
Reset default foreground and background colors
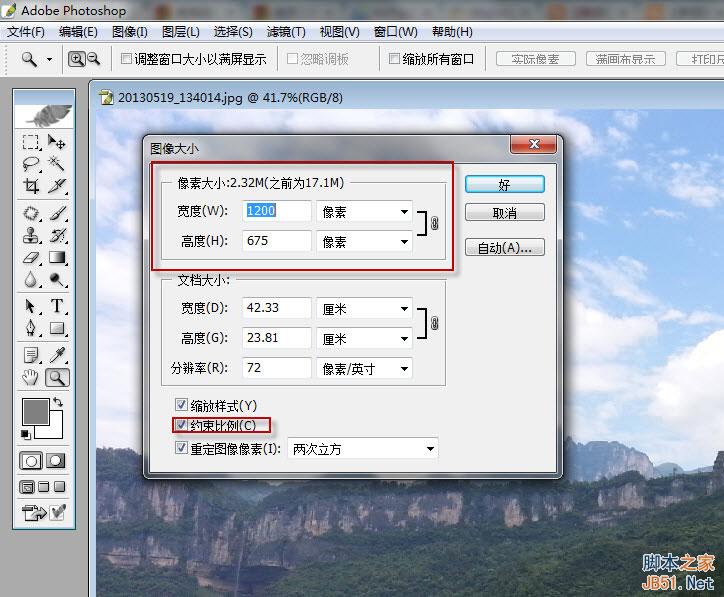26,434
